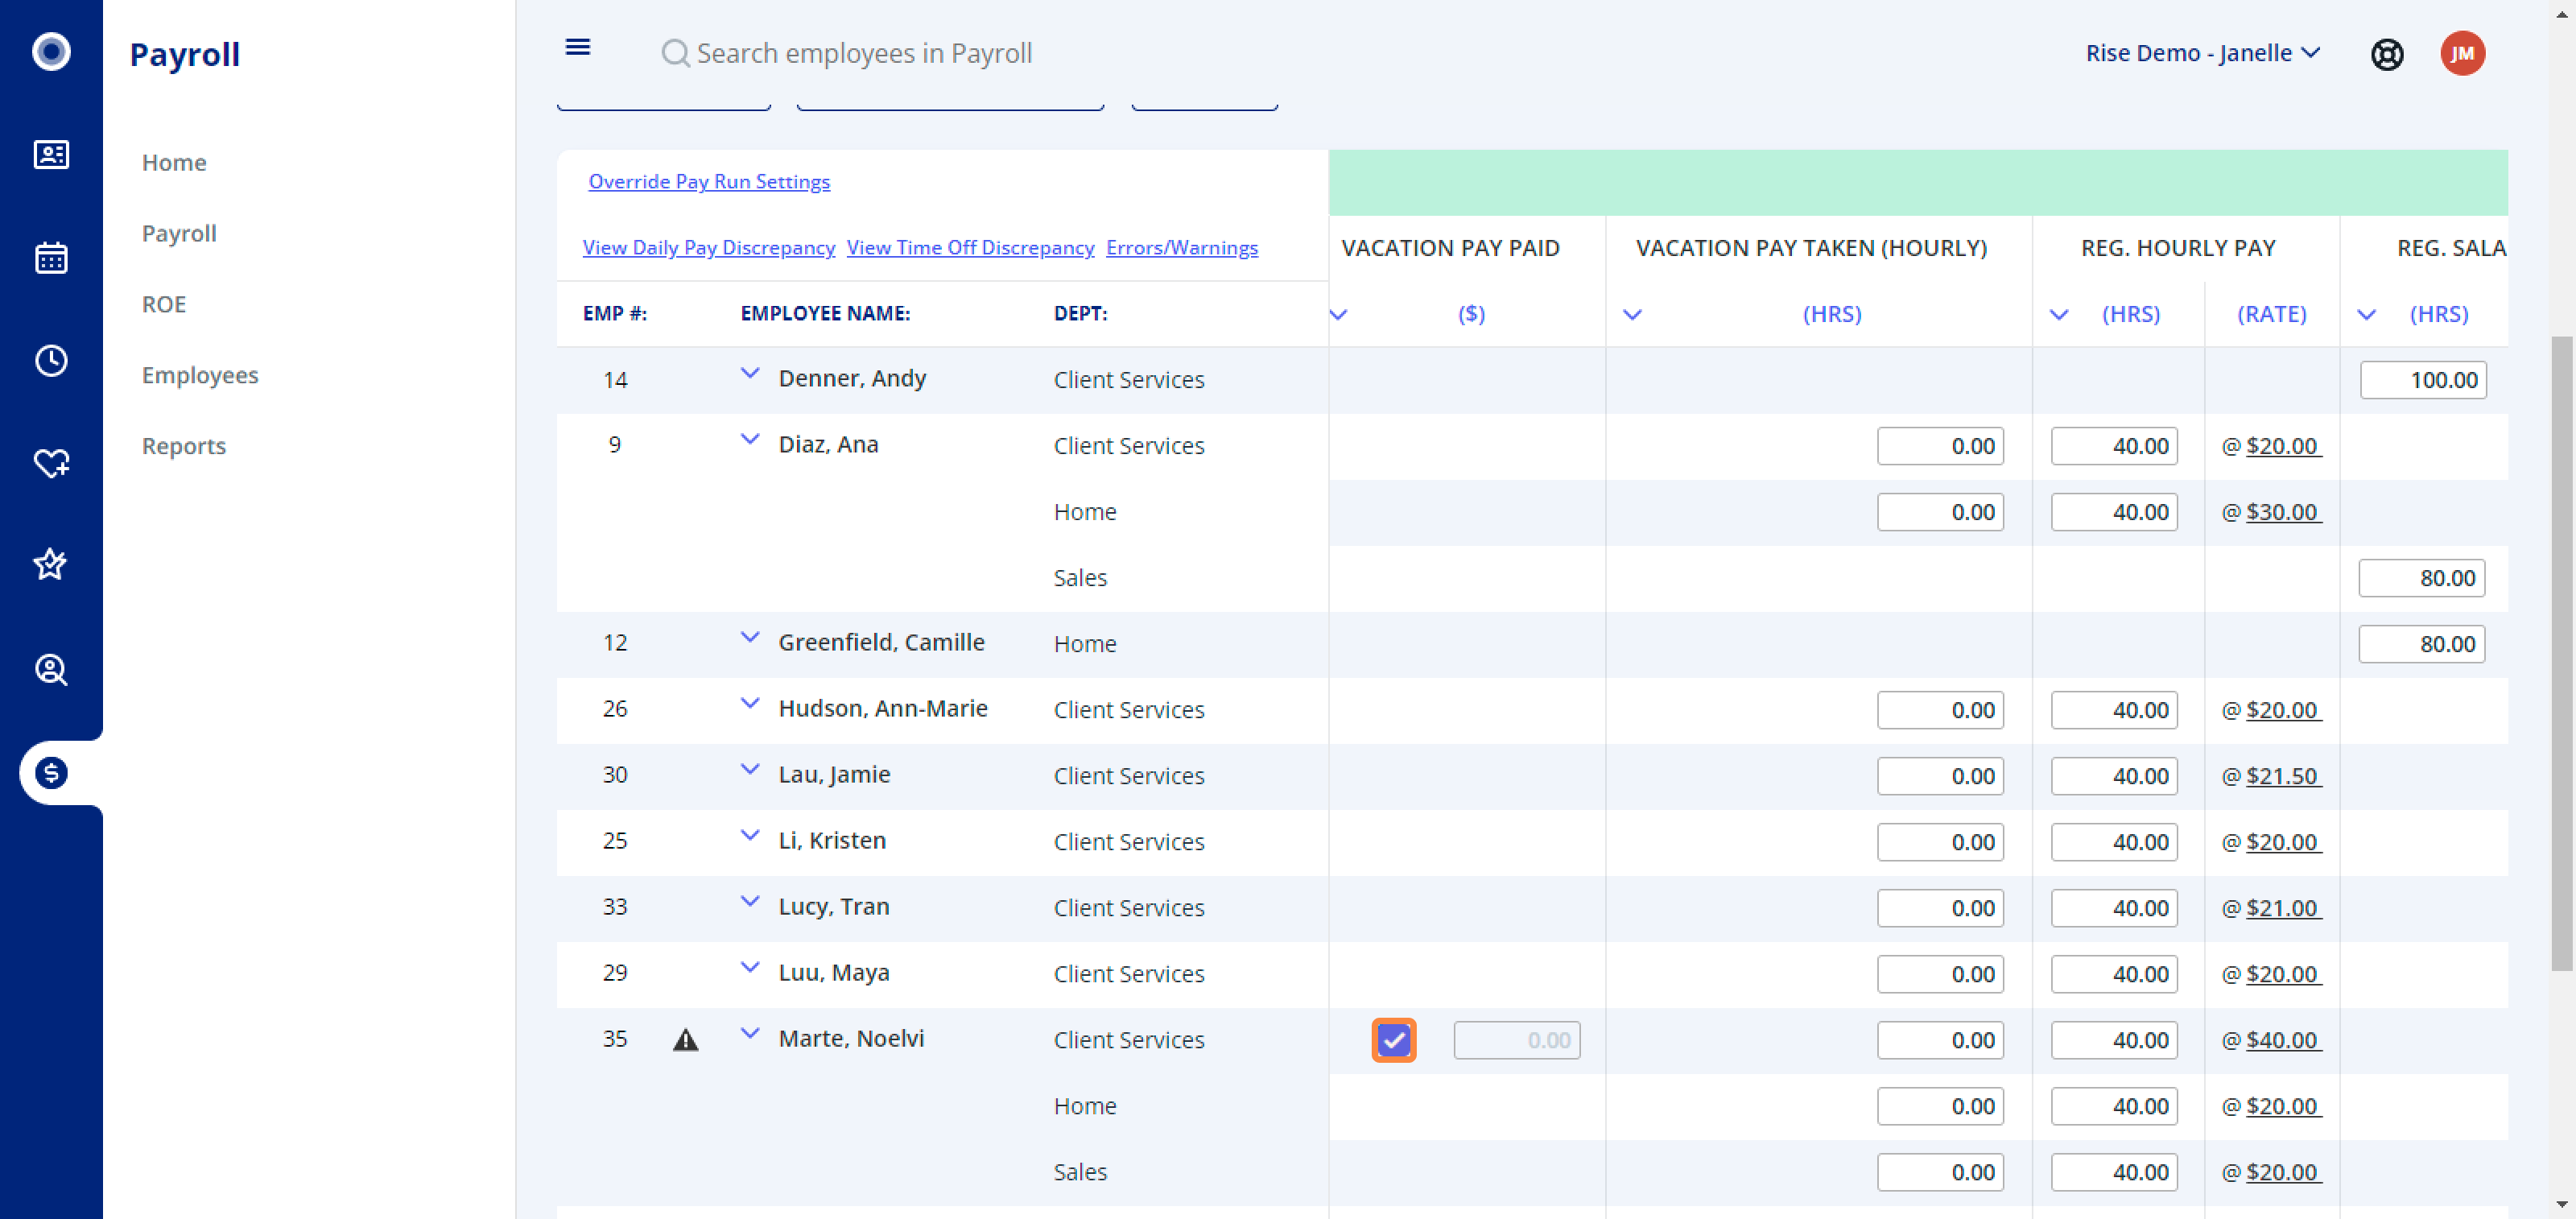Click $21.50 rate link for Lau, Jamie
The height and width of the screenshot is (1219, 2576).
(2282, 776)
